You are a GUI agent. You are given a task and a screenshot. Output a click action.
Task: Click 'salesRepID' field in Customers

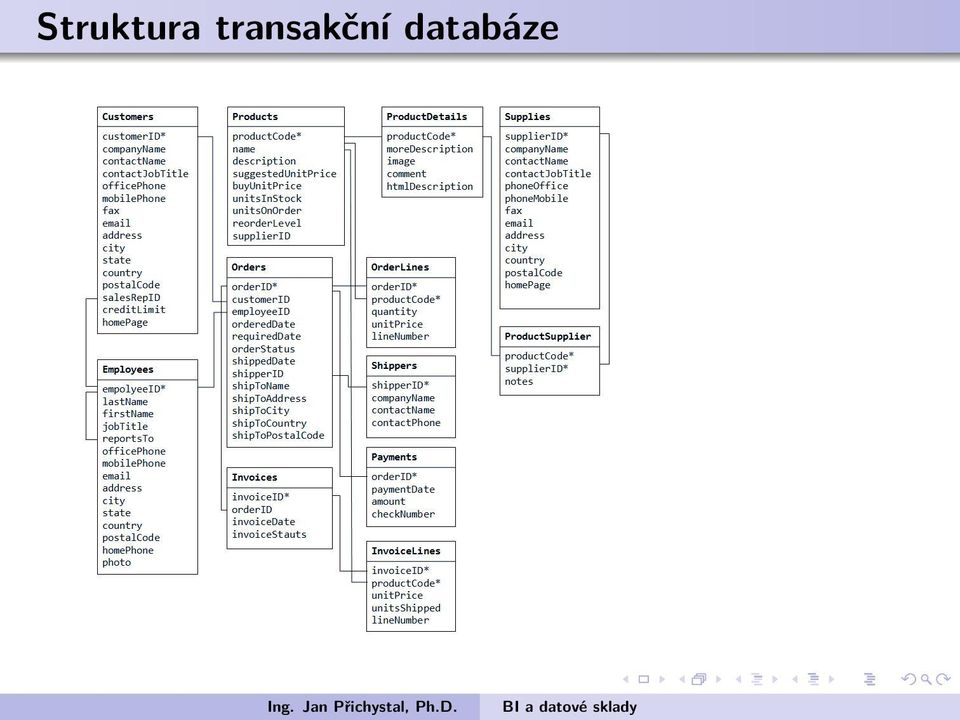pyautogui.click(x=131, y=297)
